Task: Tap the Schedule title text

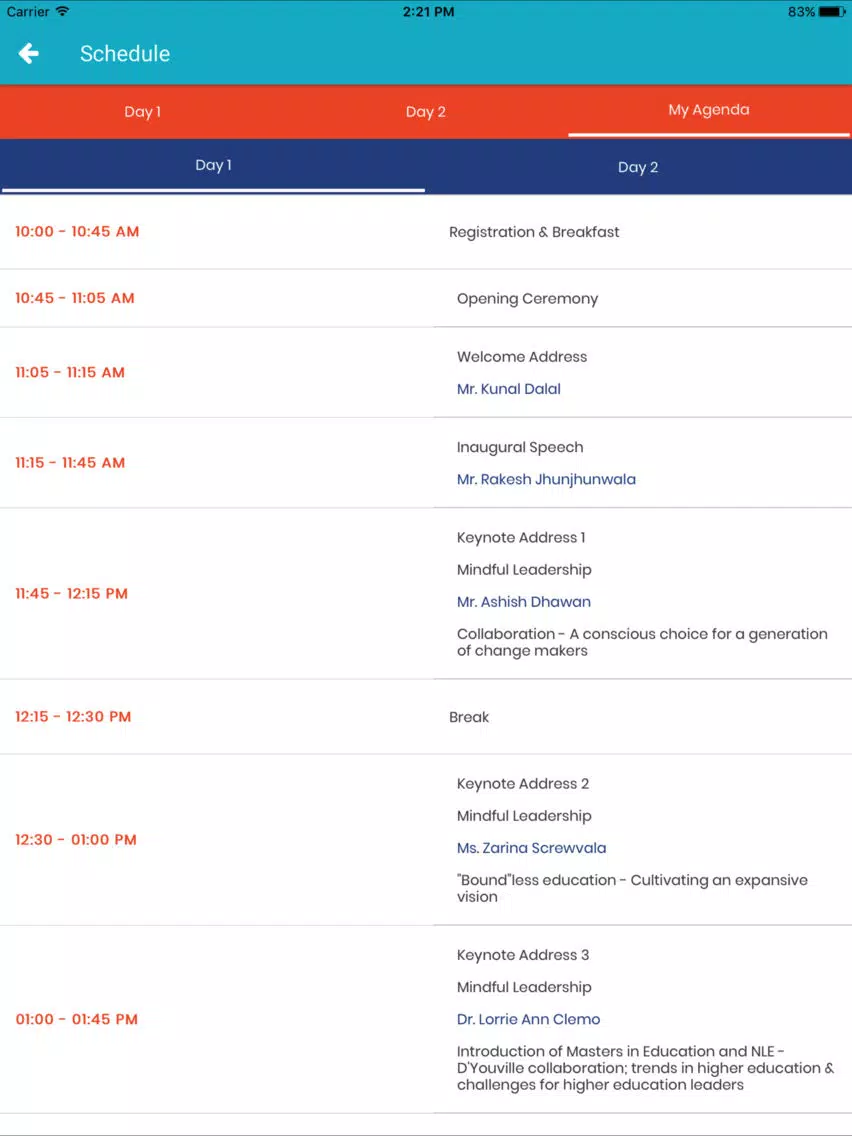Action: tap(125, 54)
